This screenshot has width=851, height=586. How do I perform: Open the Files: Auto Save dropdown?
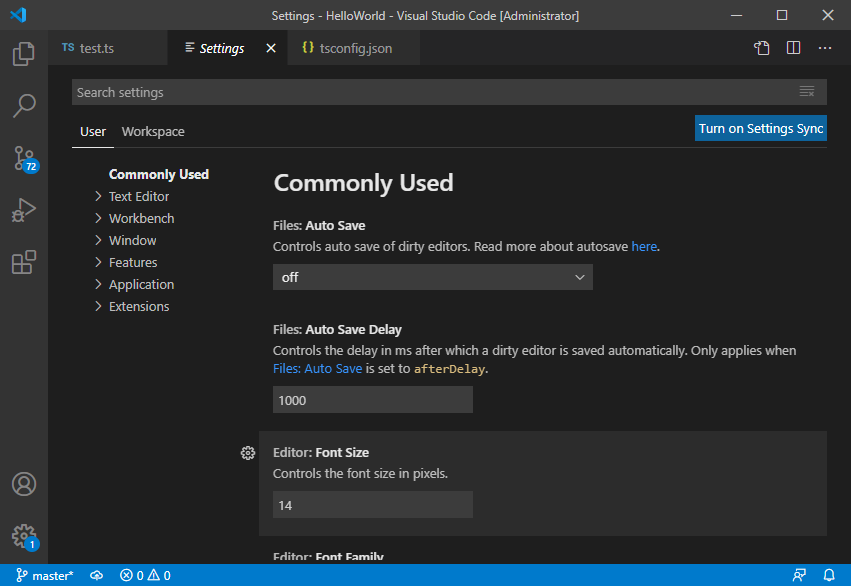(432, 277)
